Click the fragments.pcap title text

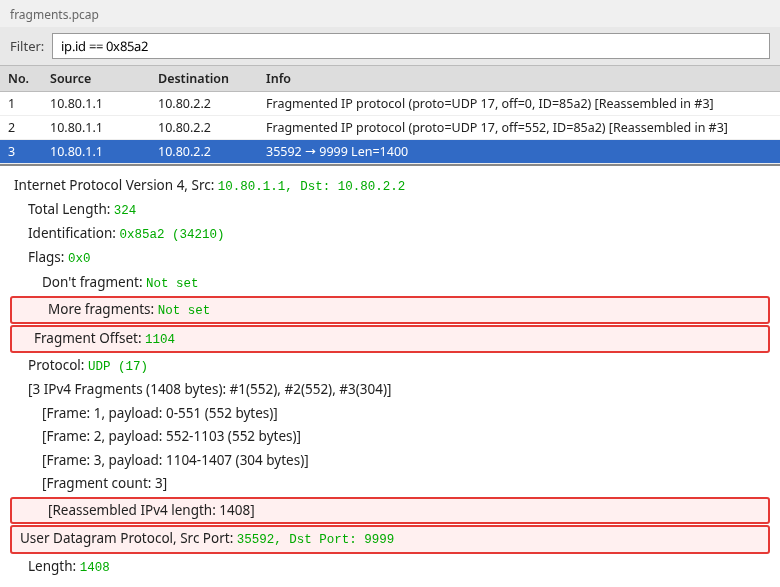[54, 14]
